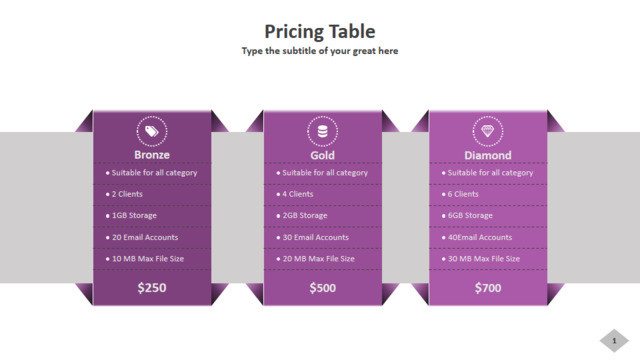Click the price tag icon above Bronze
Screen dimensions: 640x360
pyautogui.click(x=152, y=131)
